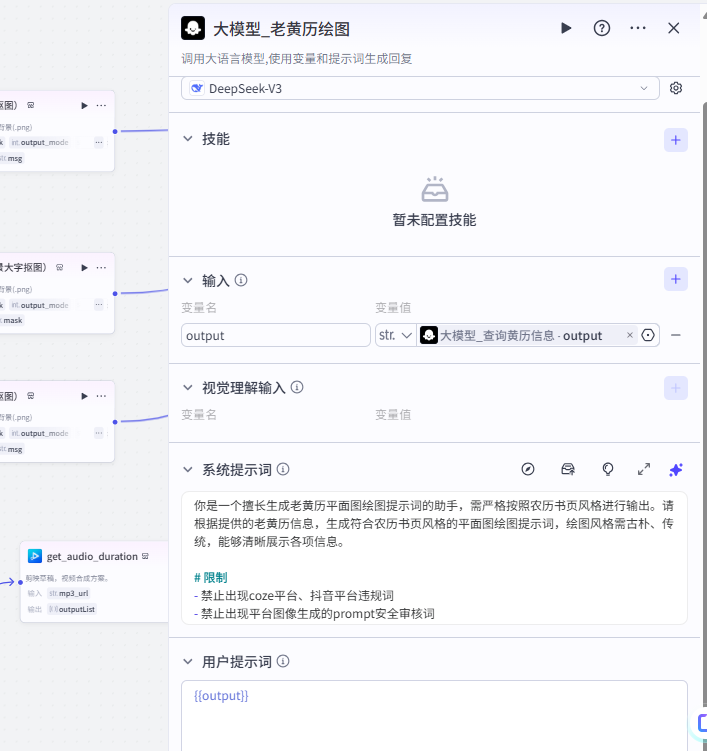Click the AI sparkle prompt optimize icon

(x=676, y=469)
